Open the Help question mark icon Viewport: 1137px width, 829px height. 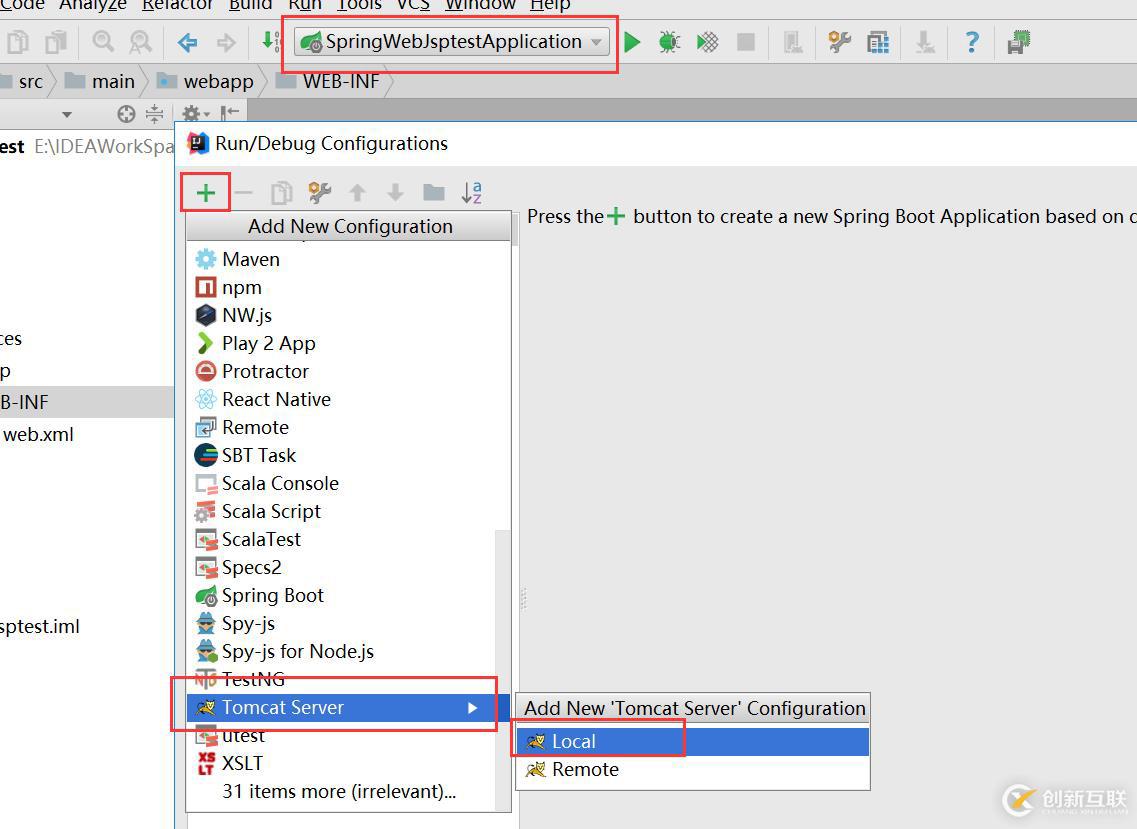972,42
